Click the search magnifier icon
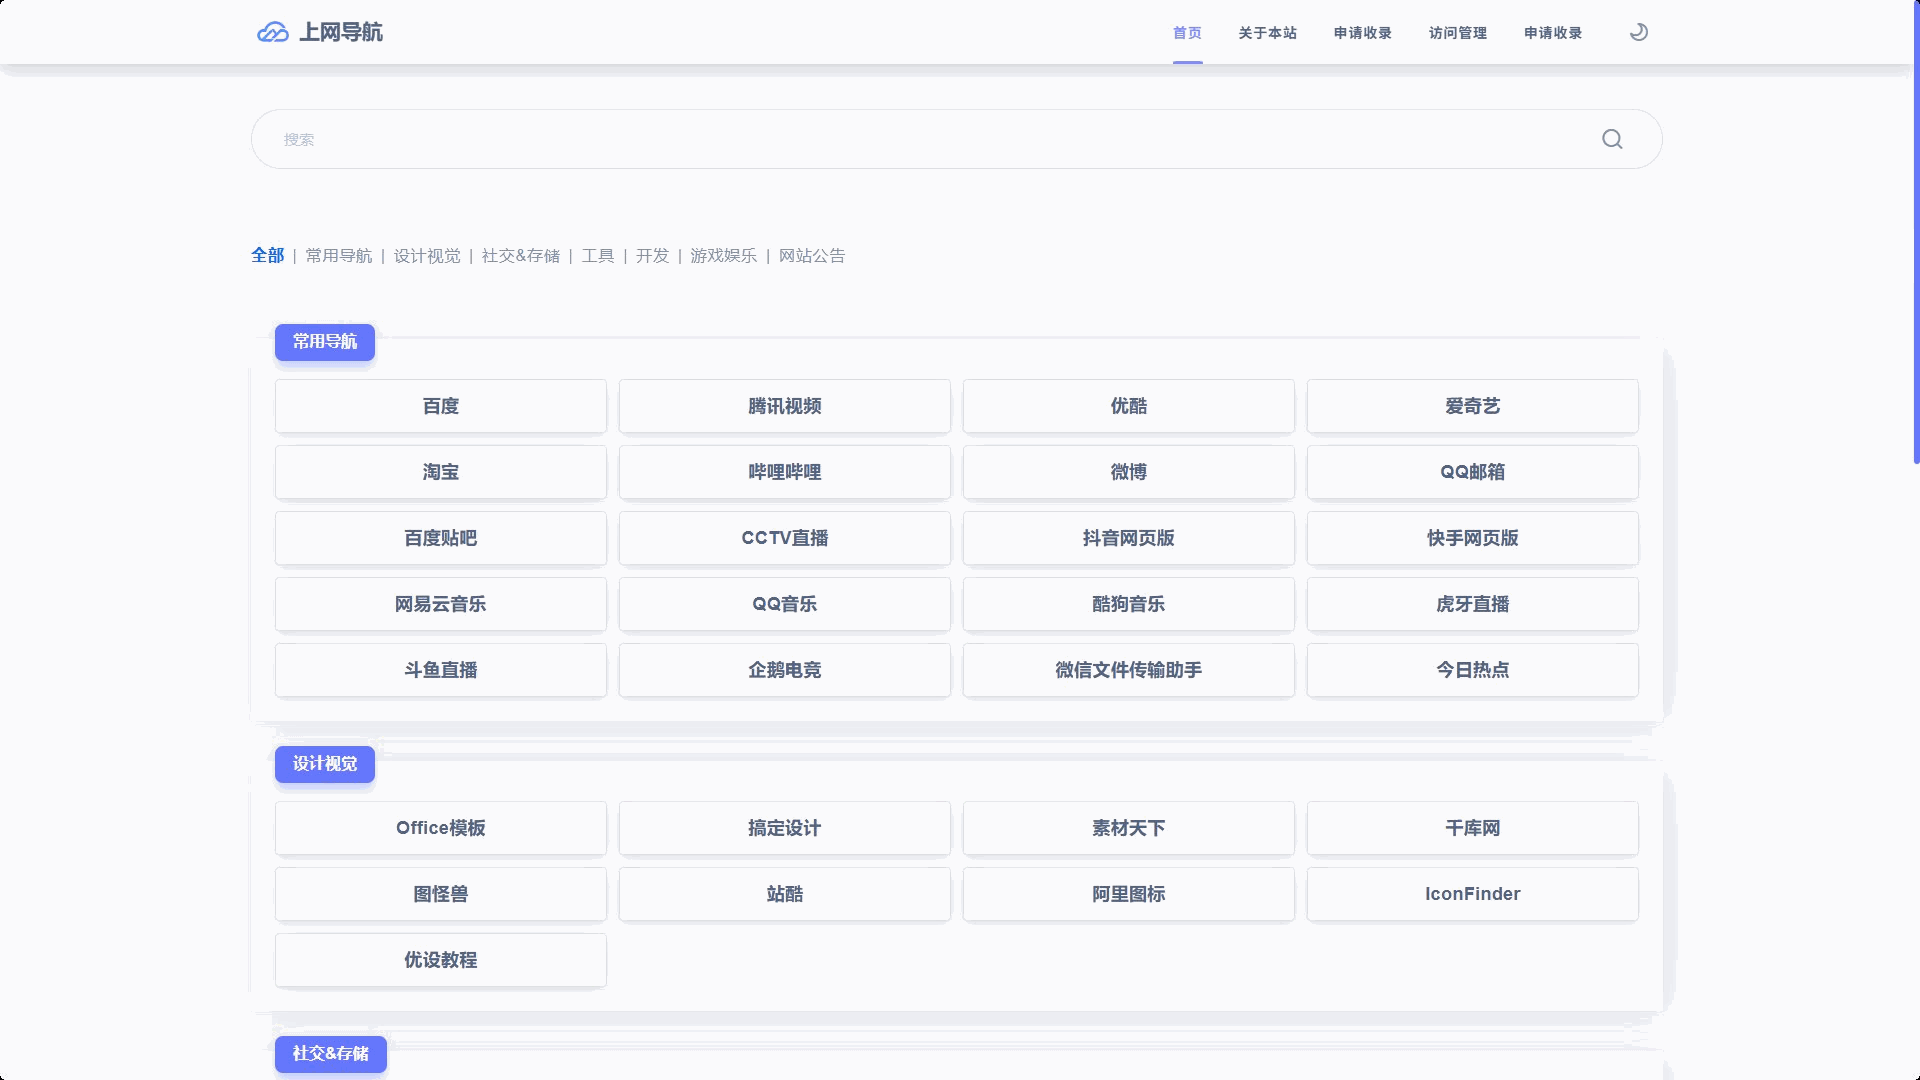 pos(1612,139)
